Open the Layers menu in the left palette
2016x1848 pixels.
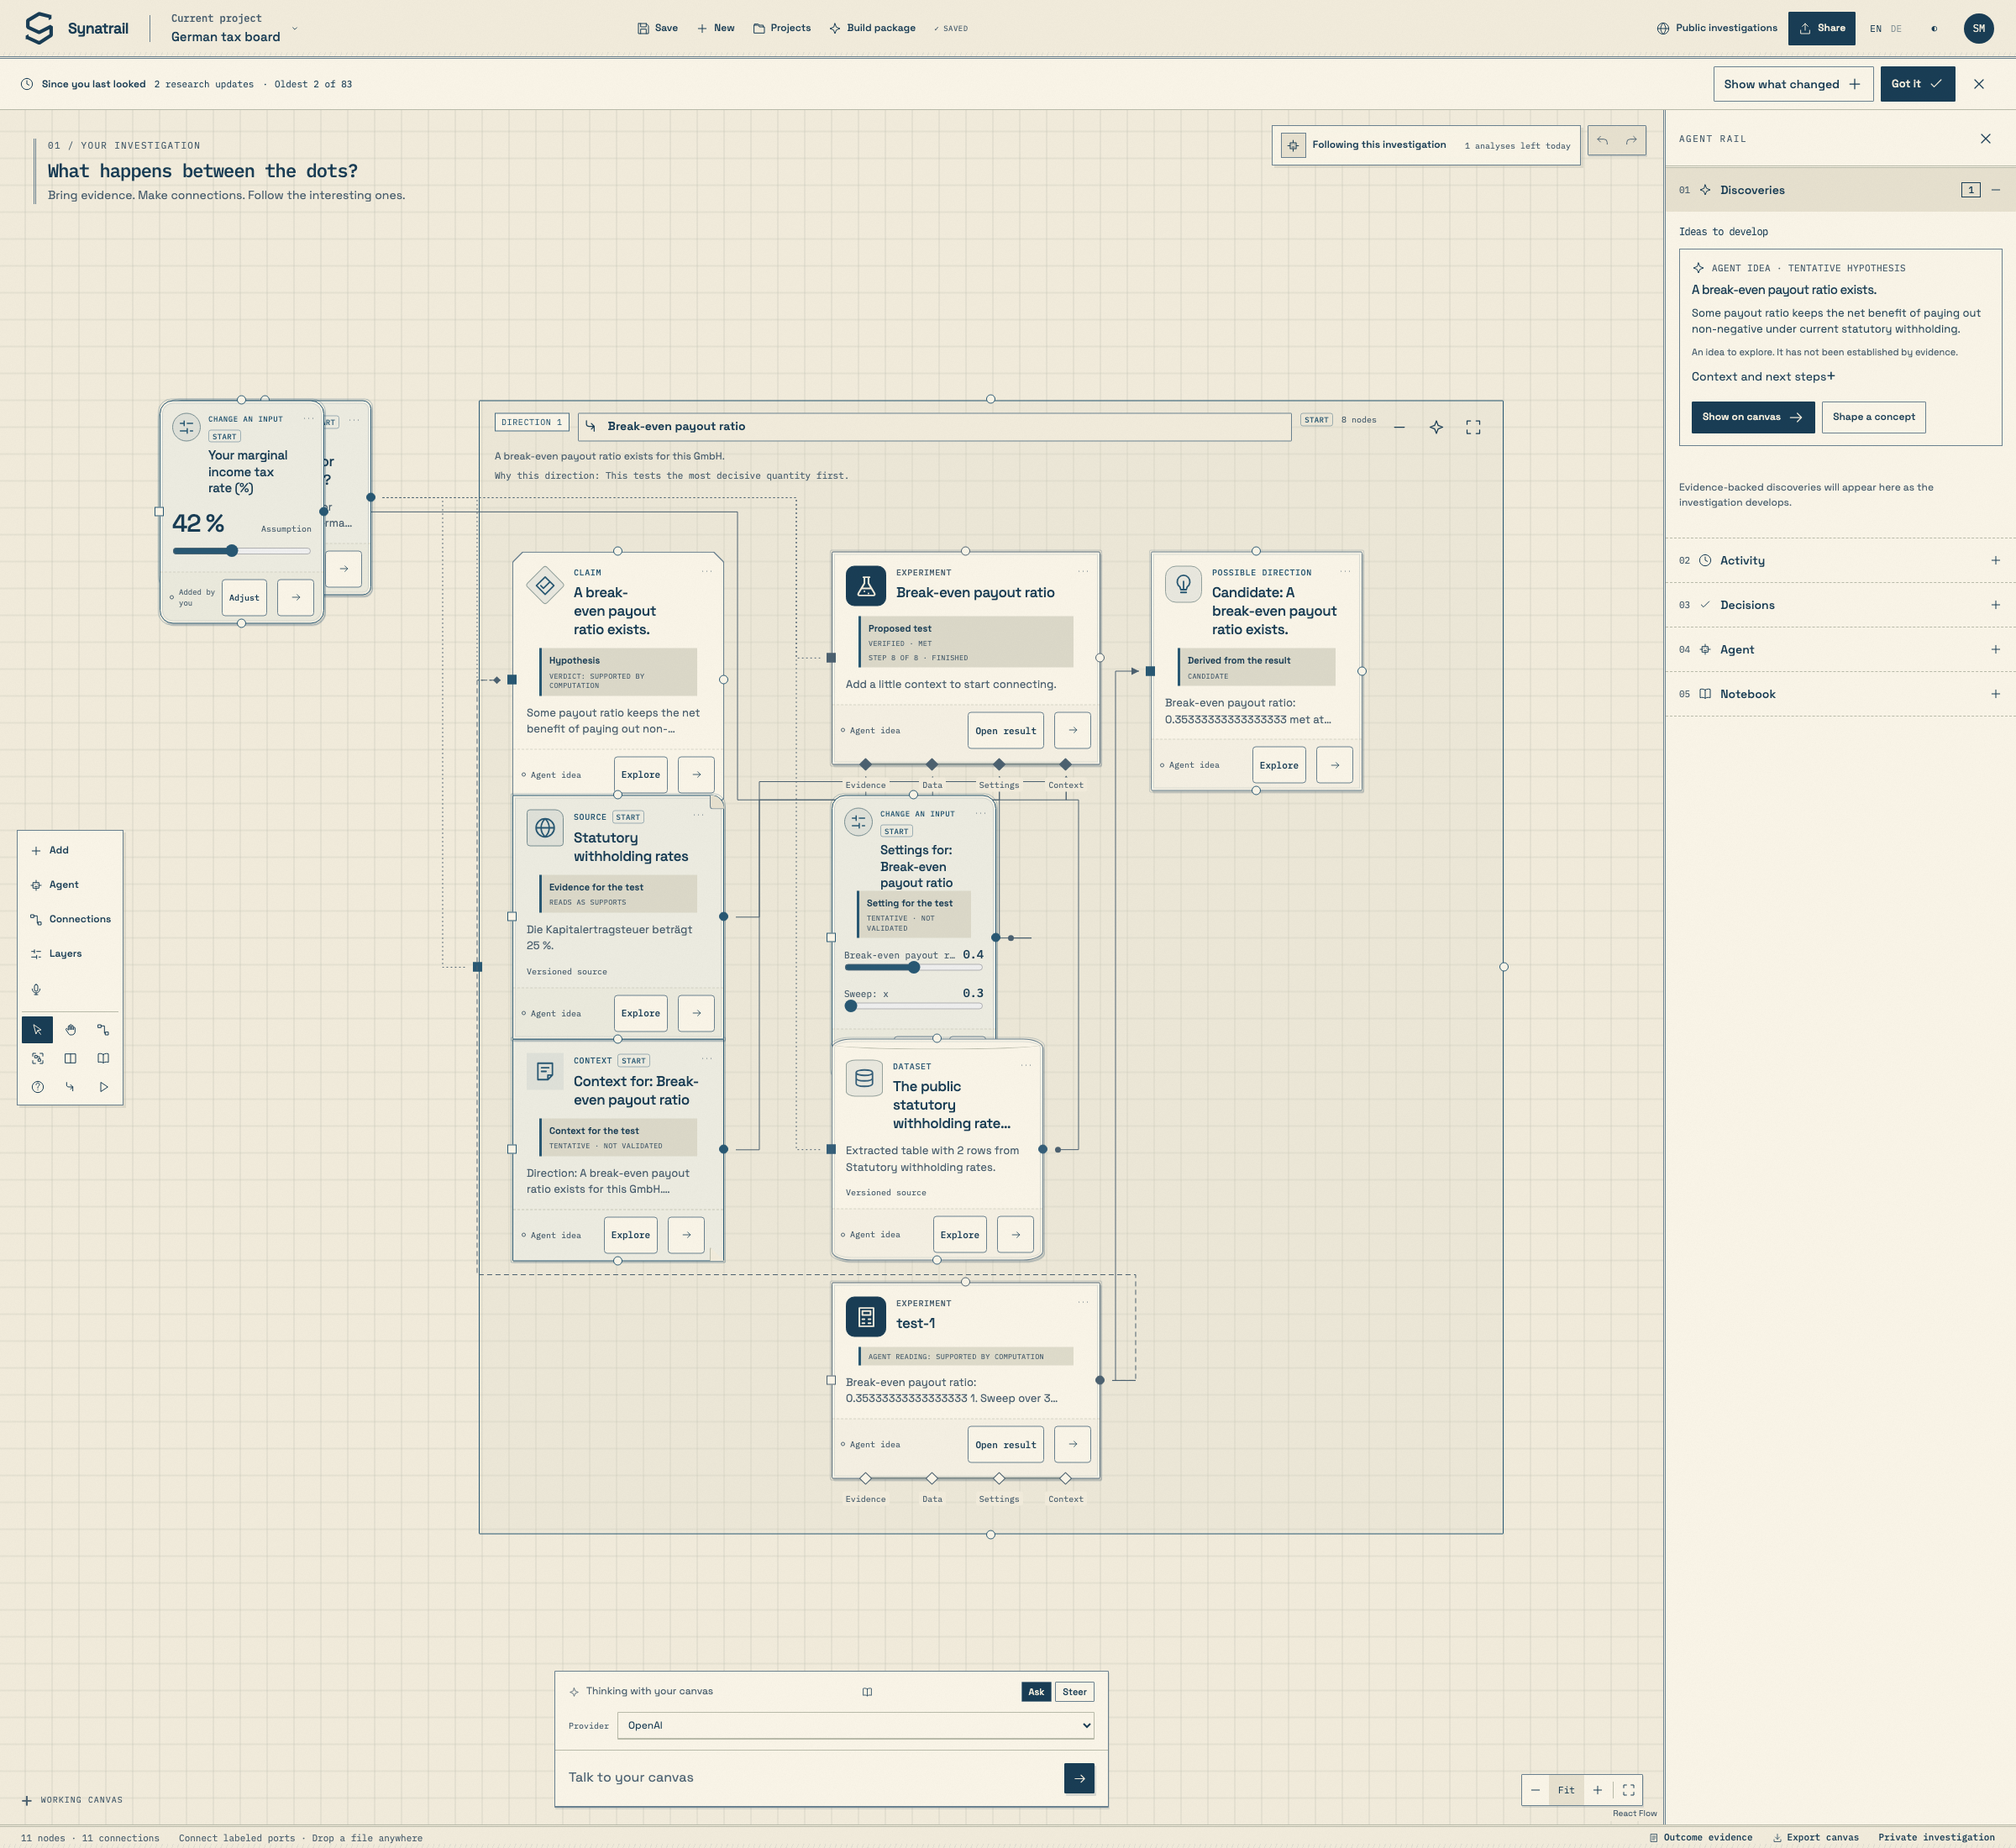70,954
